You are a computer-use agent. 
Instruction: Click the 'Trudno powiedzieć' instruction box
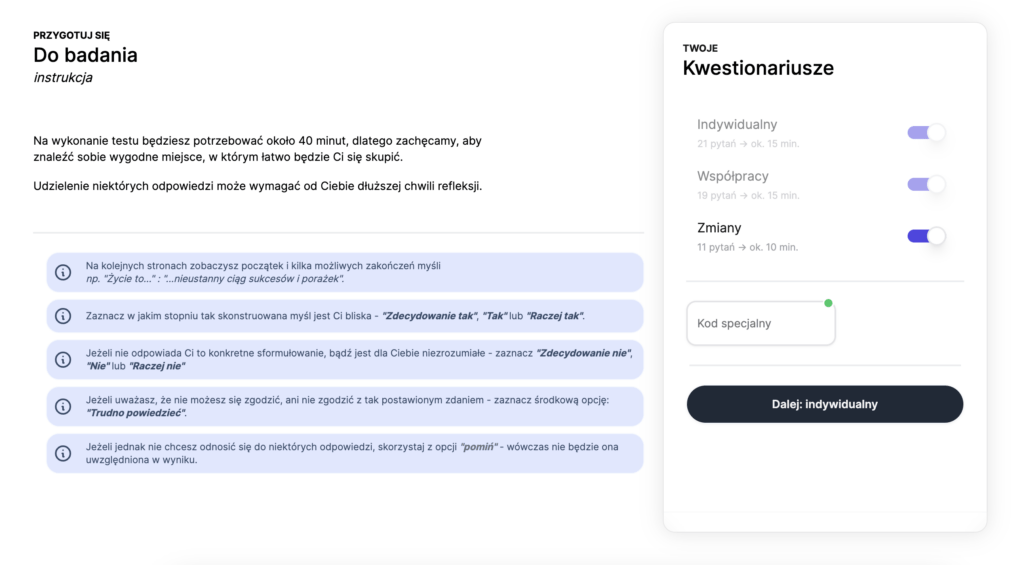point(345,406)
